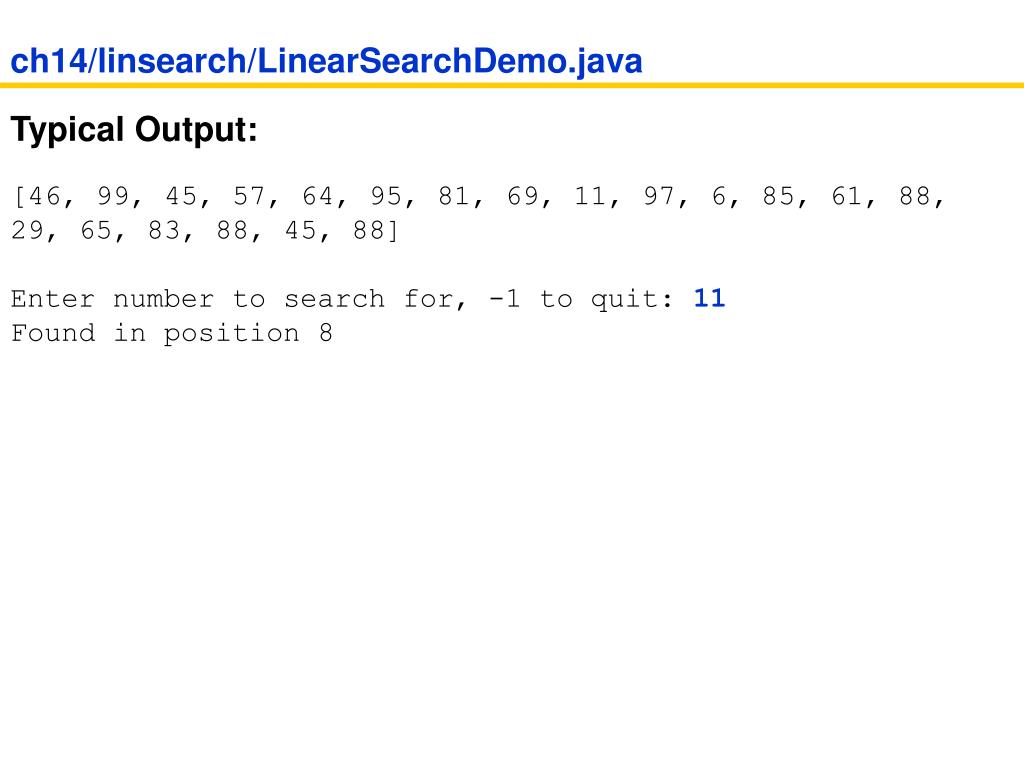Click the value 97 in the array
Viewport: 1024px width, 768px height.
(x=659, y=196)
